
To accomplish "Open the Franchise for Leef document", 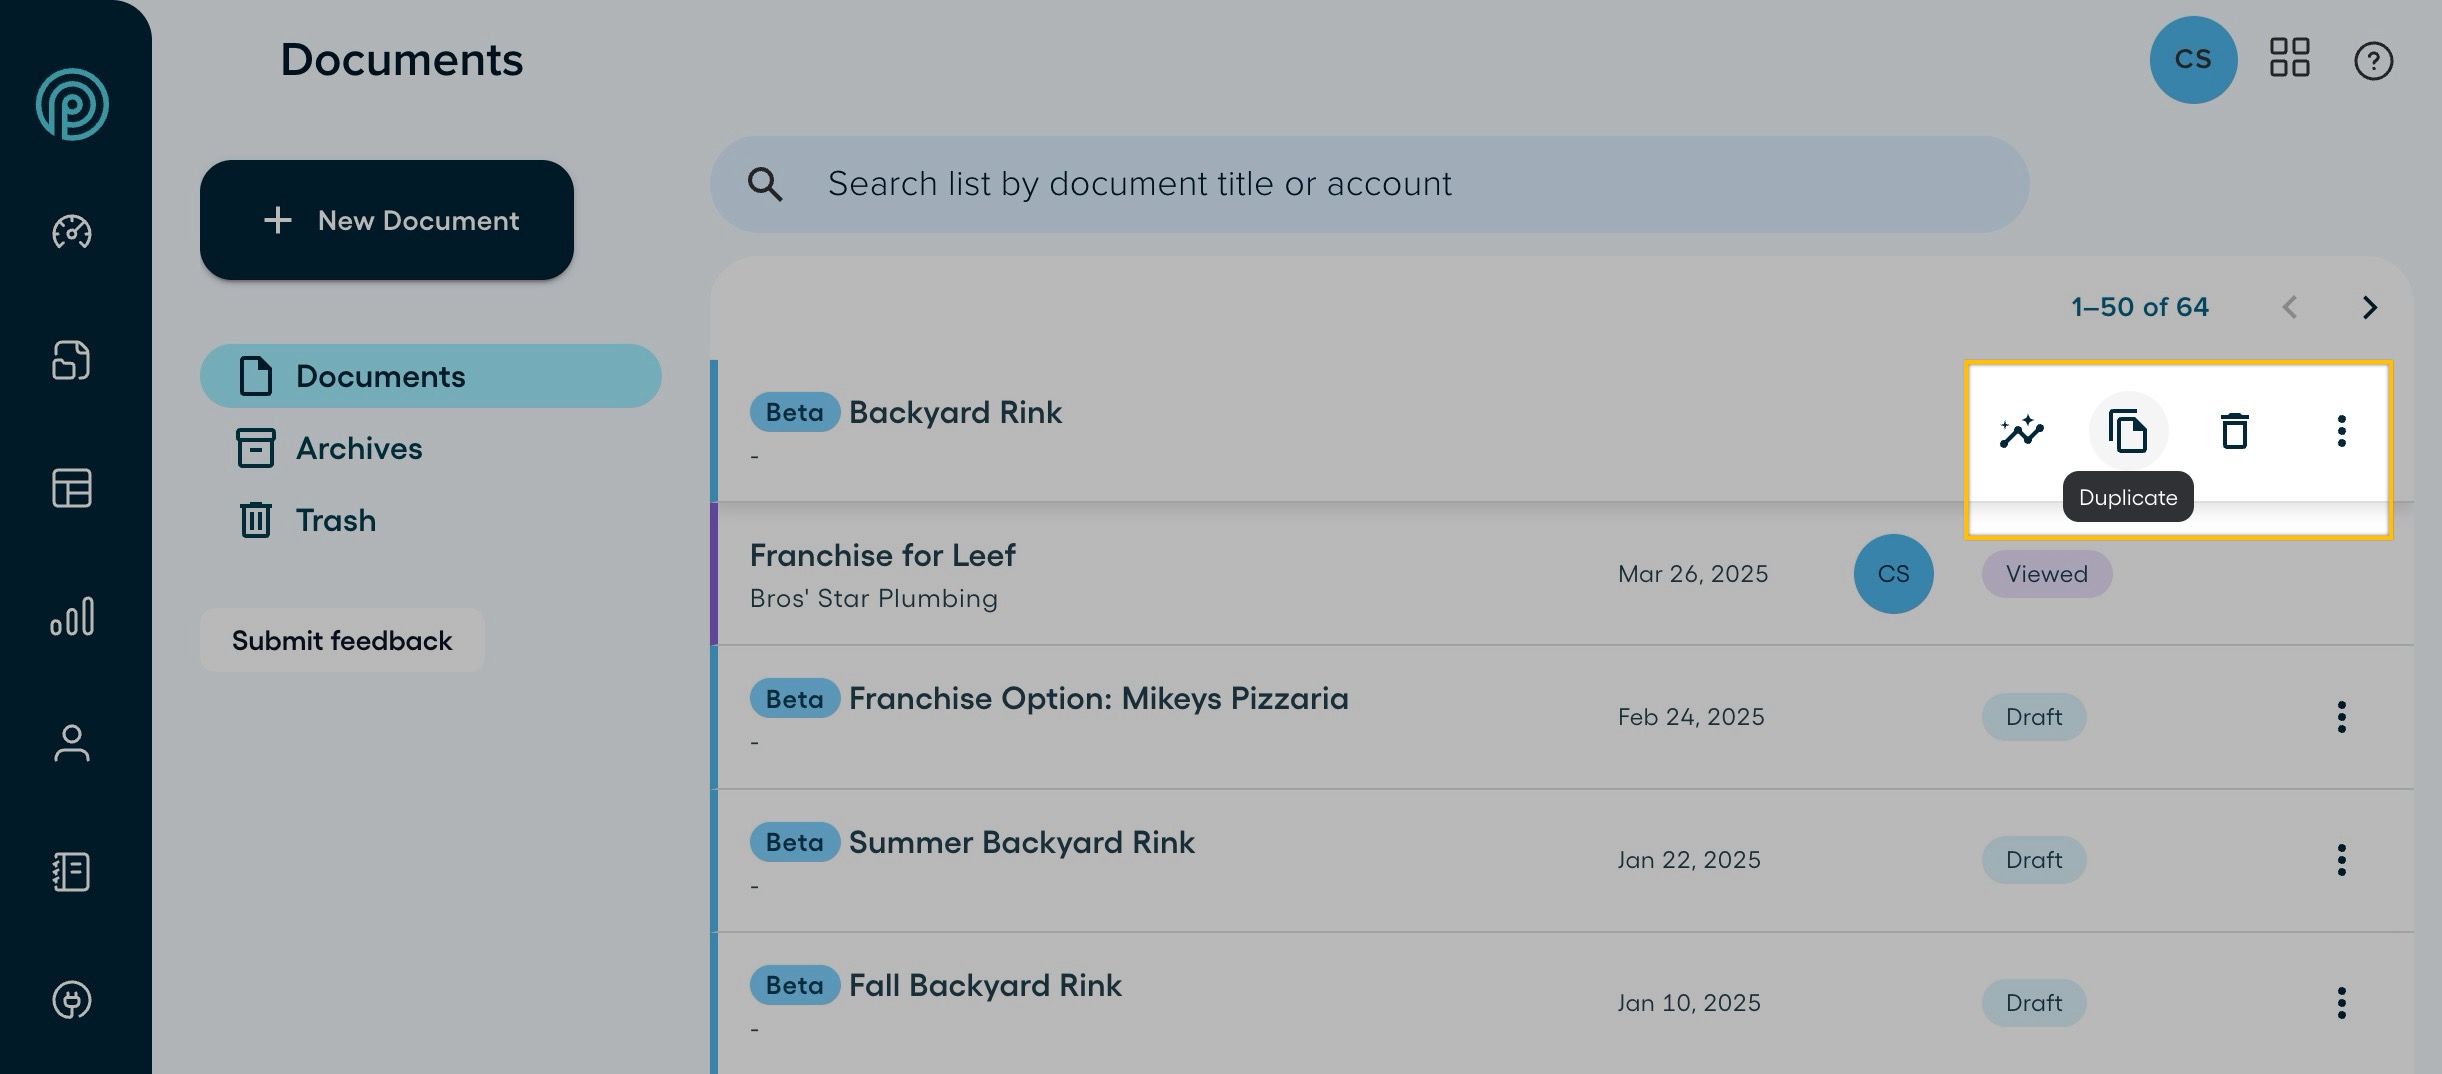I will pos(883,555).
